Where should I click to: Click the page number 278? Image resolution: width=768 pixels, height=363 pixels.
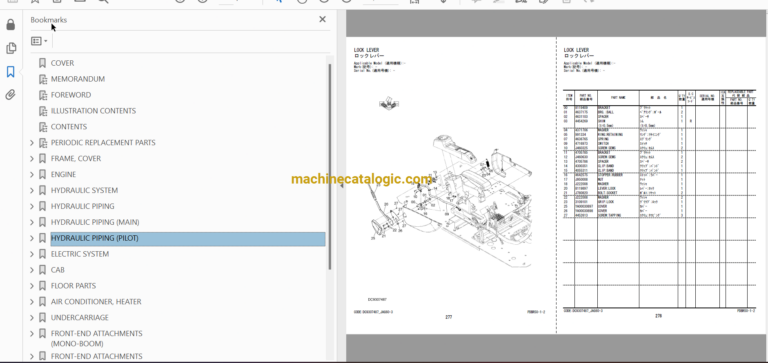tap(659, 316)
